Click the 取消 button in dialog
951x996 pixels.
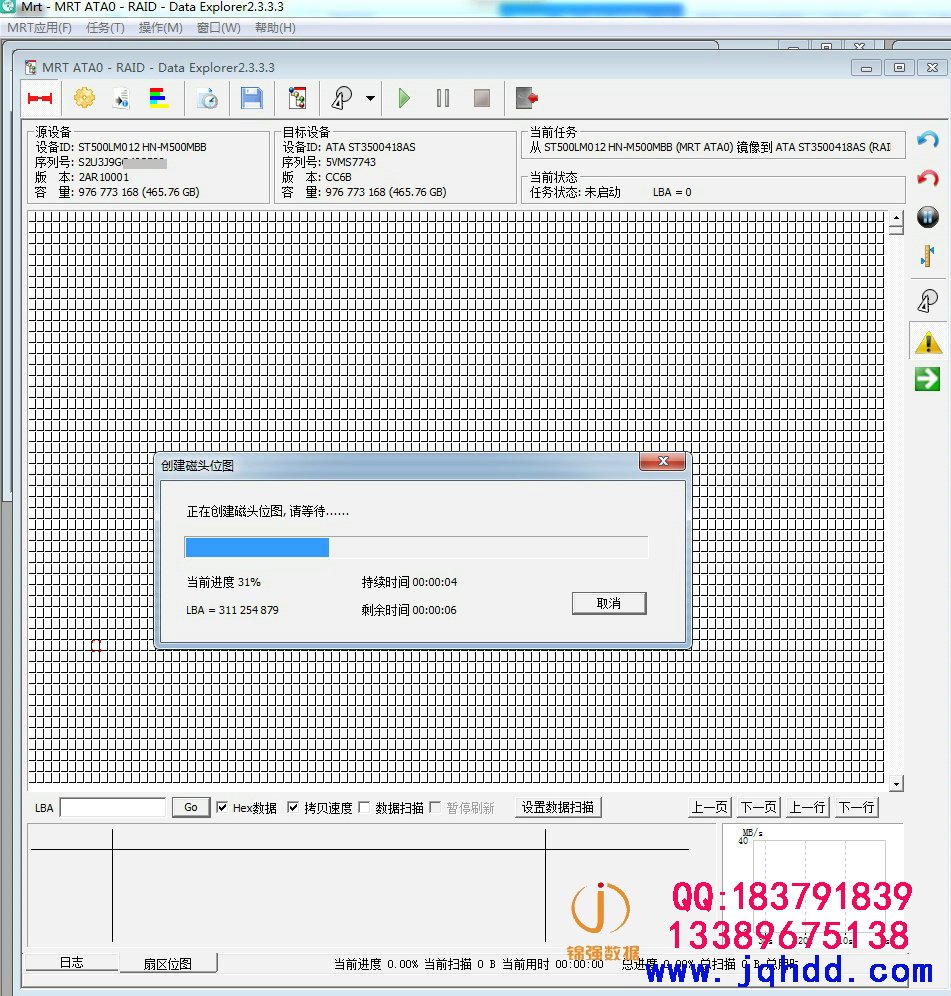(x=609, y=603)
